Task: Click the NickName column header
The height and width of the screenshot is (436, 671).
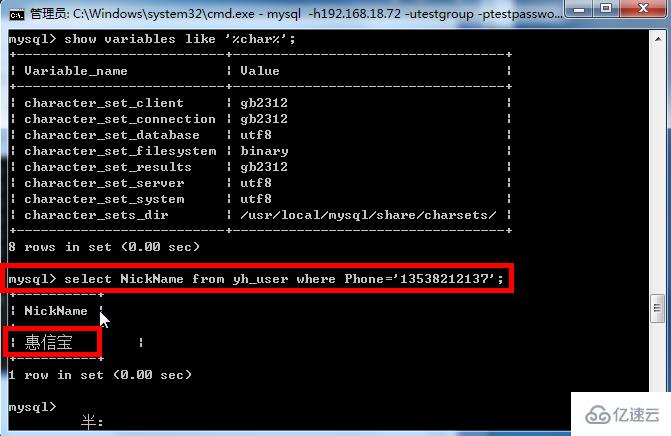Action: (x=56, y=311)
